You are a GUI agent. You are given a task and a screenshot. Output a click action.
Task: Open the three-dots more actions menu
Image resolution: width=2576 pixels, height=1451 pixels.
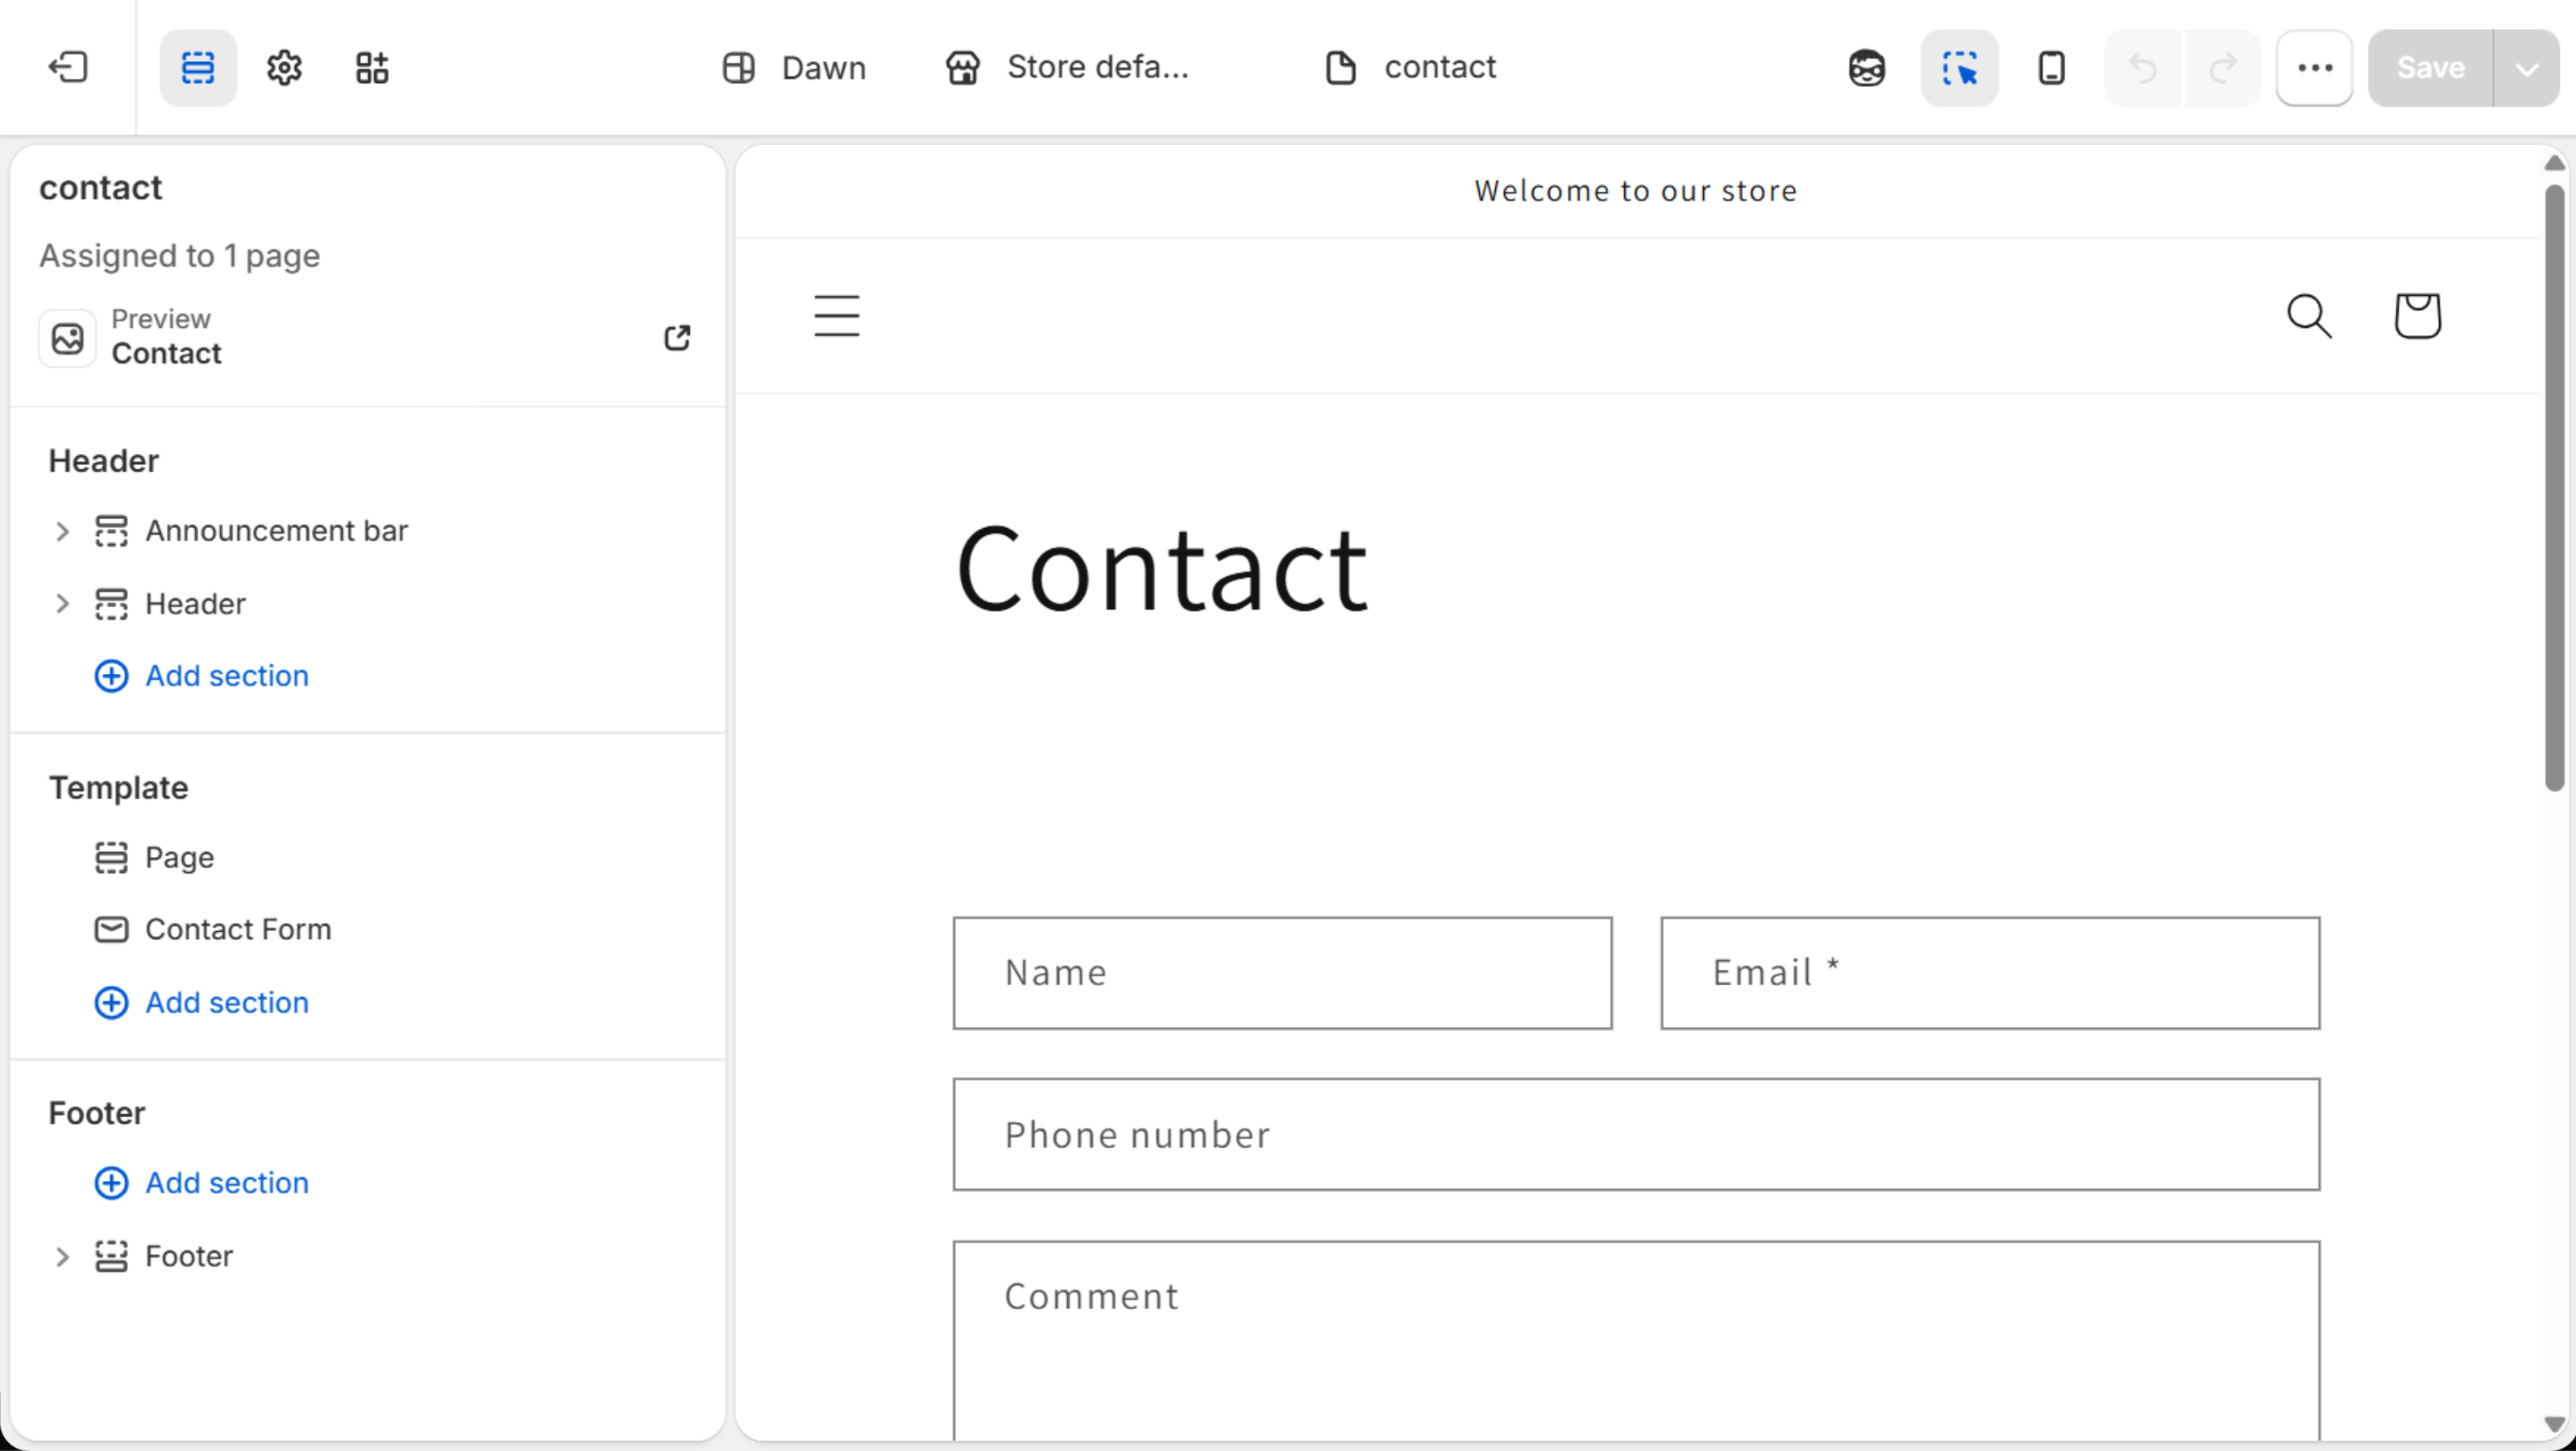click(2315, 67)
